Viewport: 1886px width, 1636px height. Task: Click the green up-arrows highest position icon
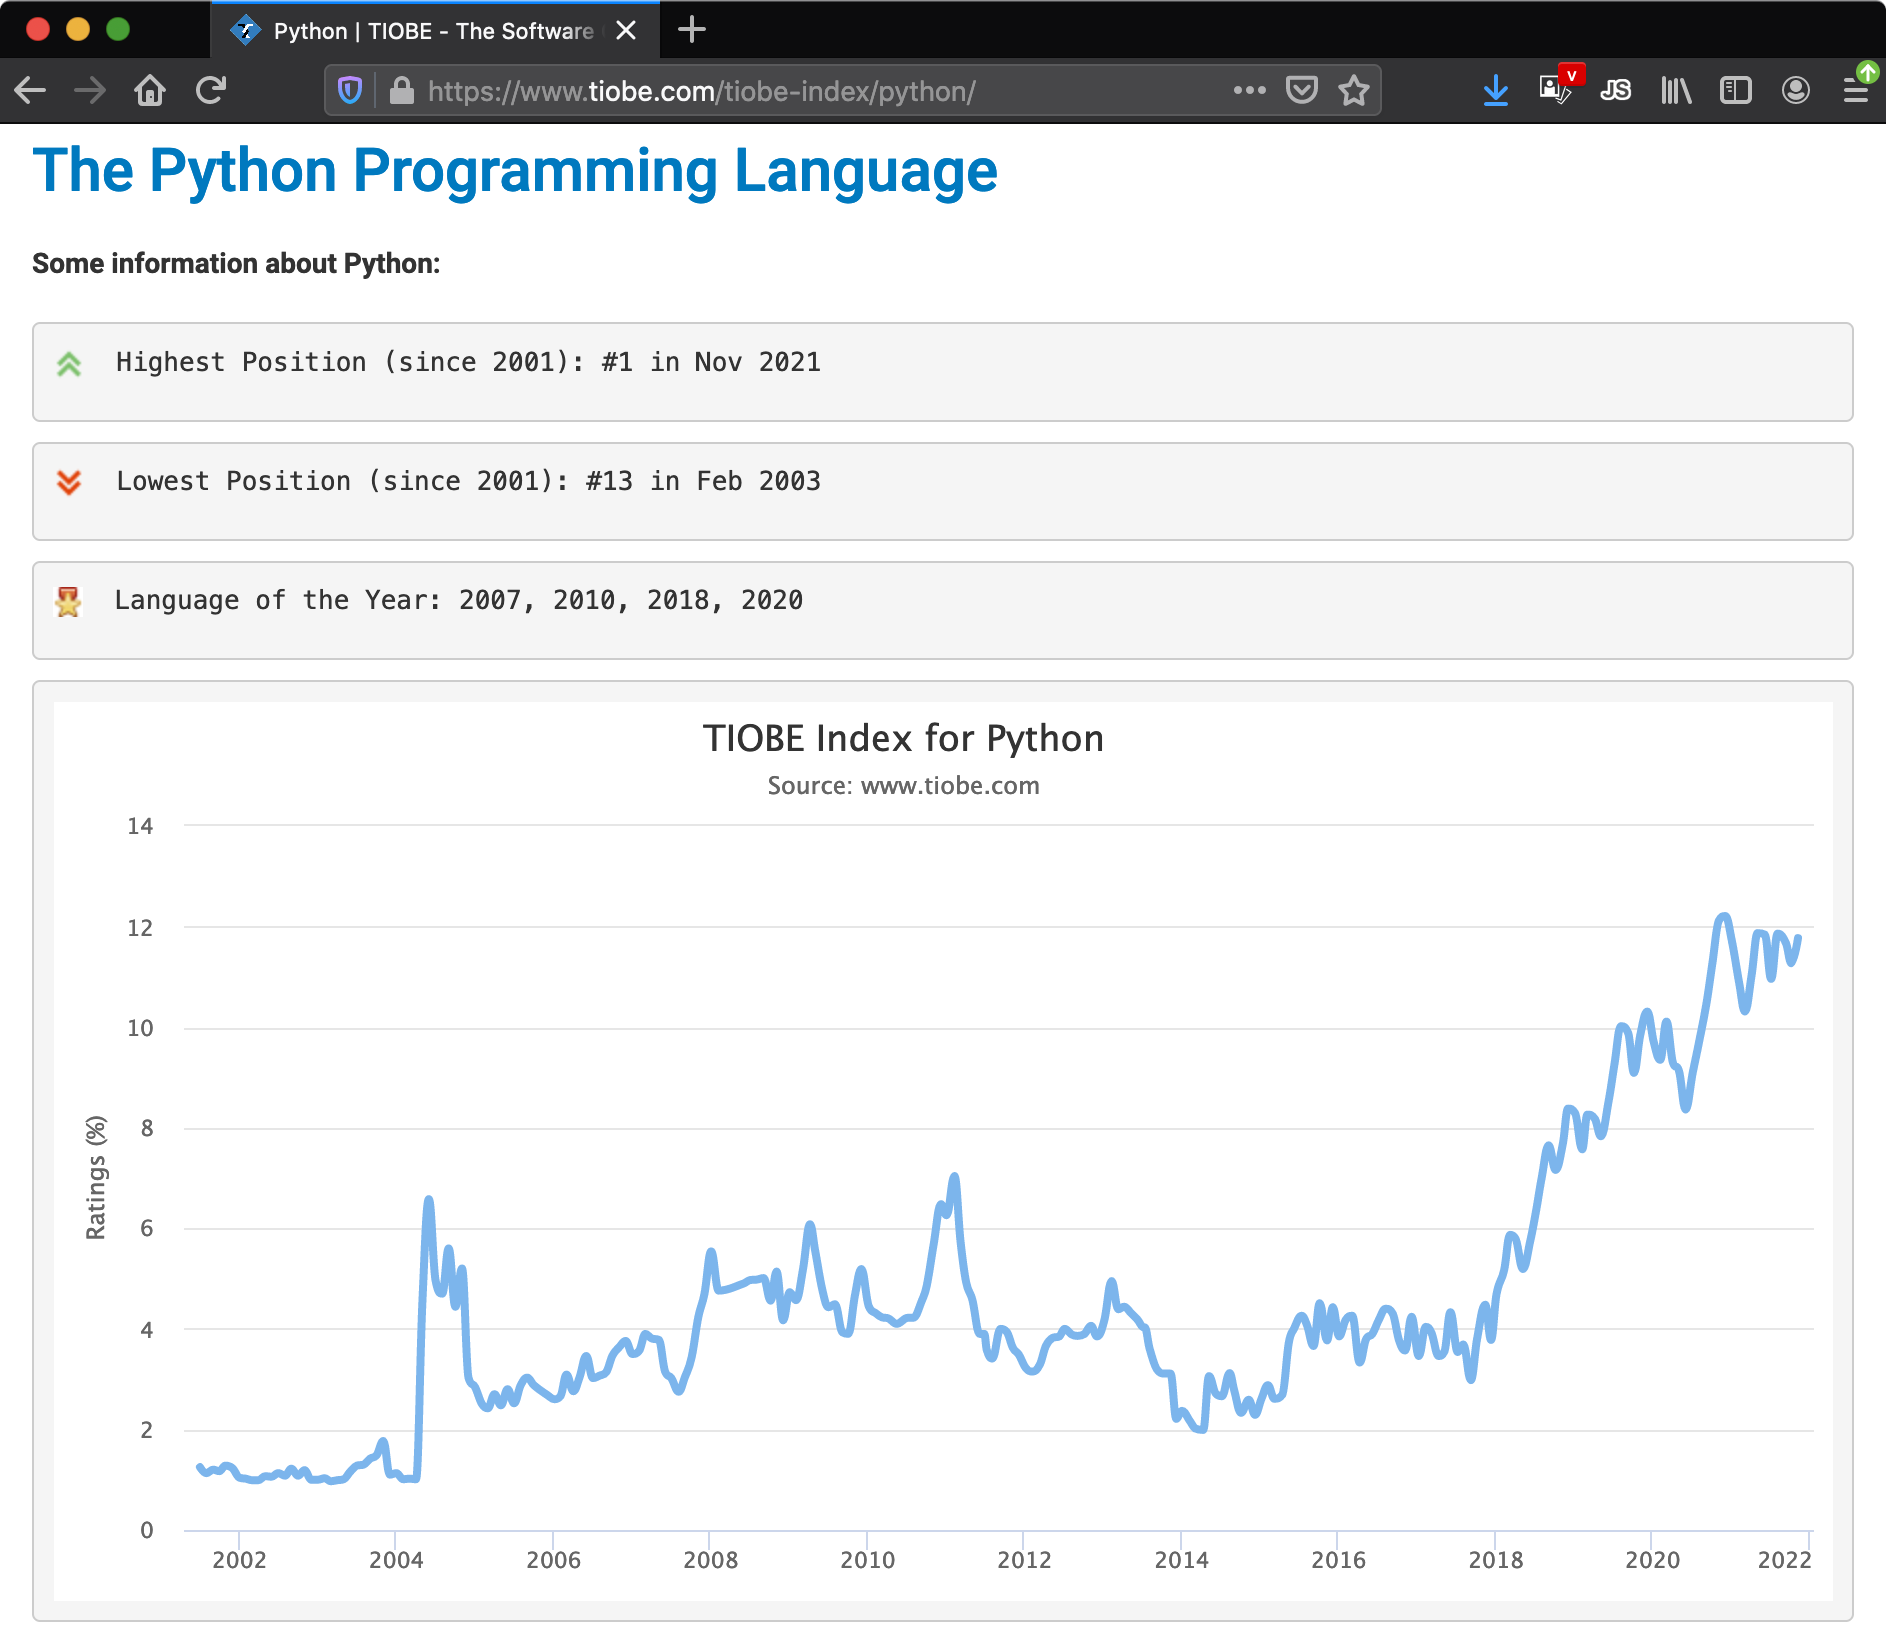69,364
